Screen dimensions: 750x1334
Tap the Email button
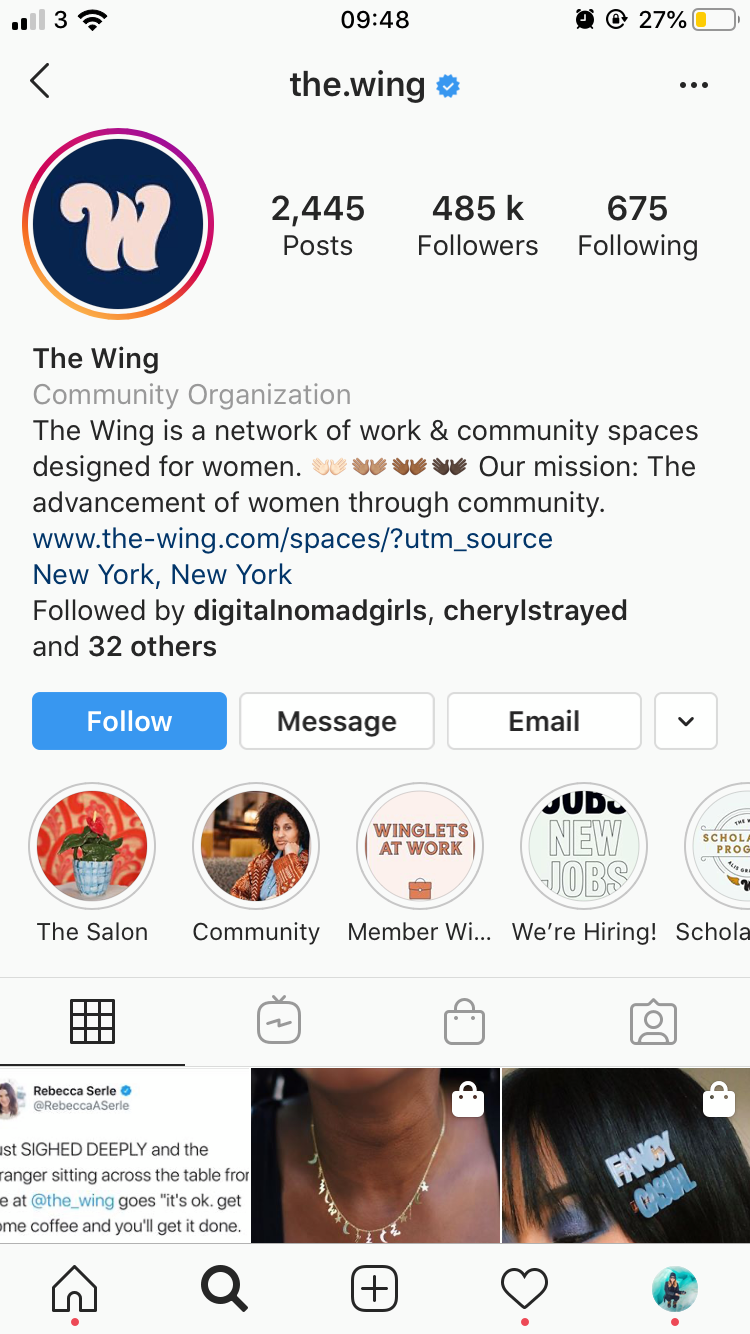pyautogui.click(x=544, y=721)
